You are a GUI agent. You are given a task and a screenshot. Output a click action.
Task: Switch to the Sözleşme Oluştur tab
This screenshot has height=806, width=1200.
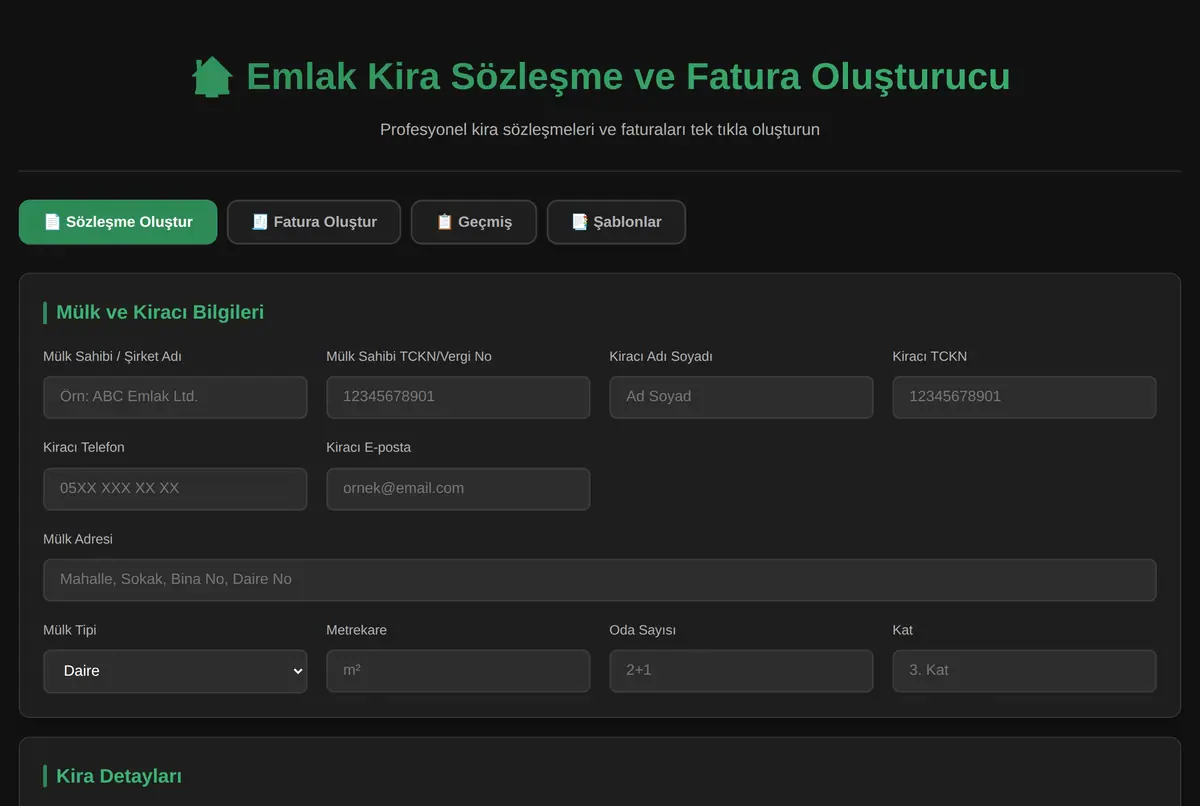point(118,222)
